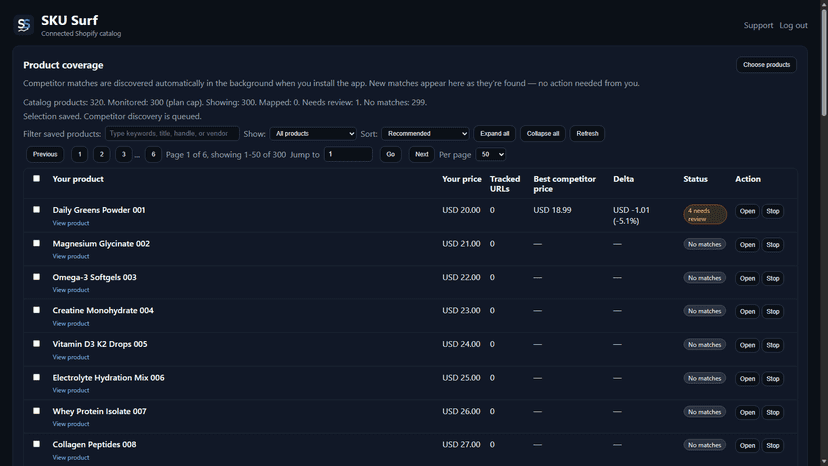828x466 pixels.
Task: Click the Next page button
Action: 421,154
